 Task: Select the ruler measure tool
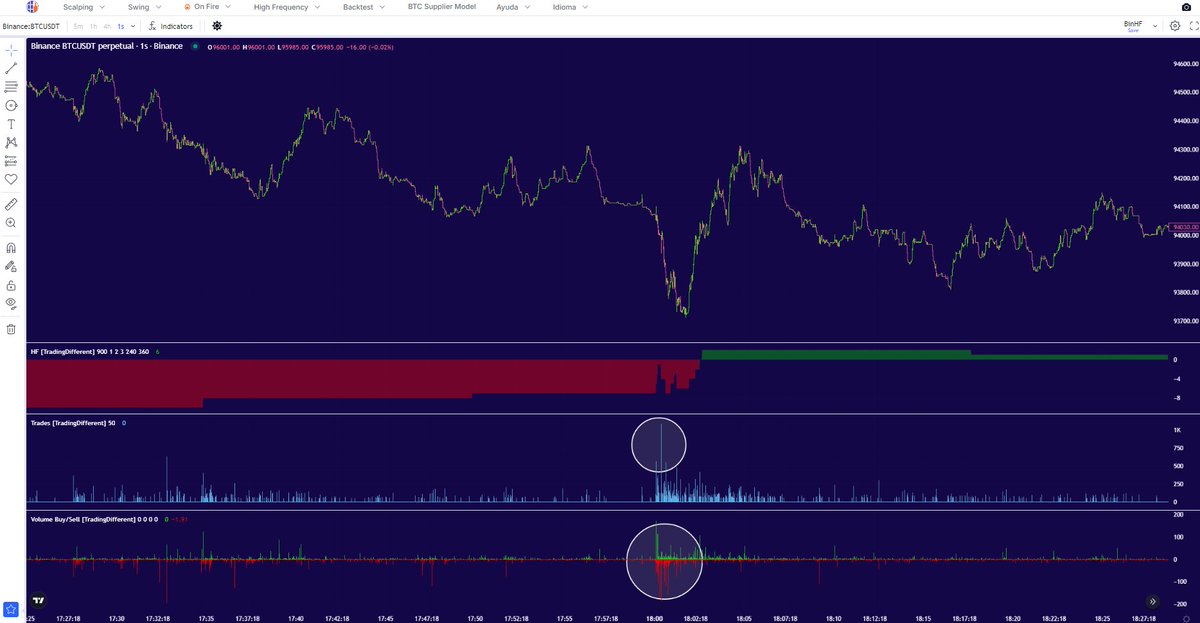coord(11,204)
